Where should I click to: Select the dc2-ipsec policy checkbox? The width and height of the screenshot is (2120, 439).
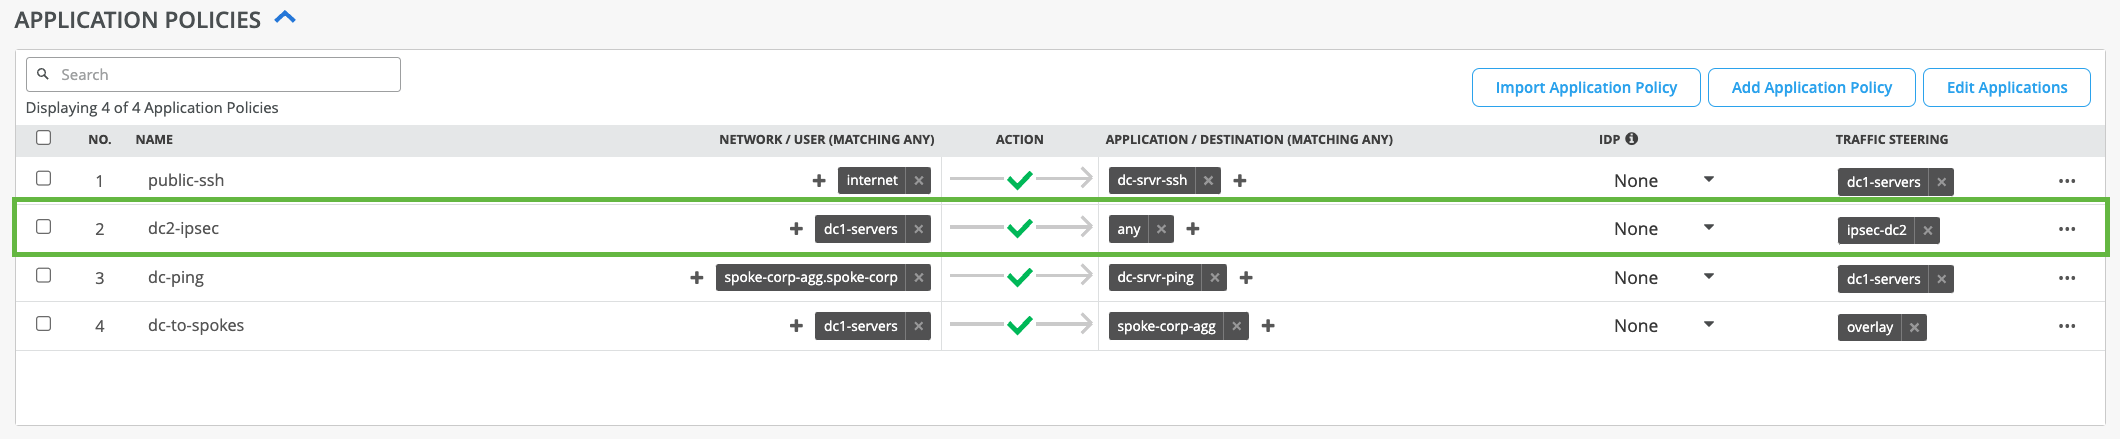point(43,227)
